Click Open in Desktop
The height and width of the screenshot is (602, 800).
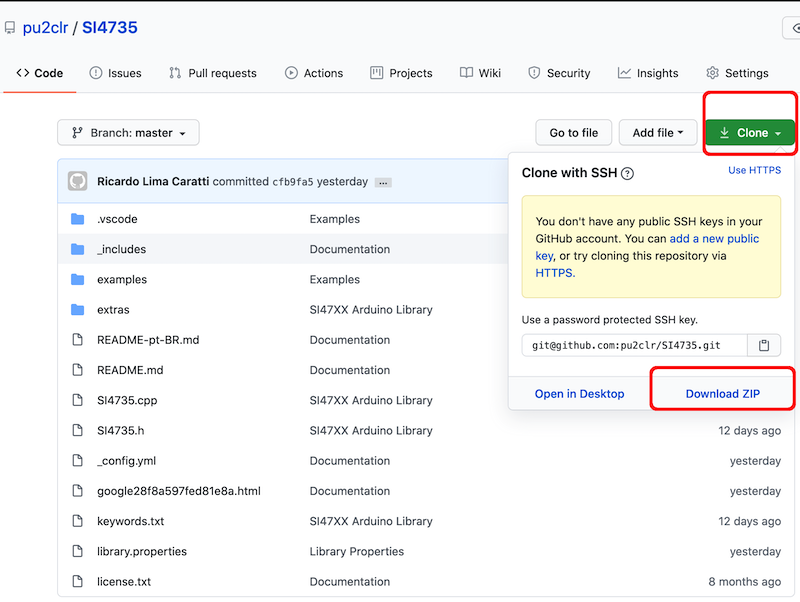tap(579, 394)
